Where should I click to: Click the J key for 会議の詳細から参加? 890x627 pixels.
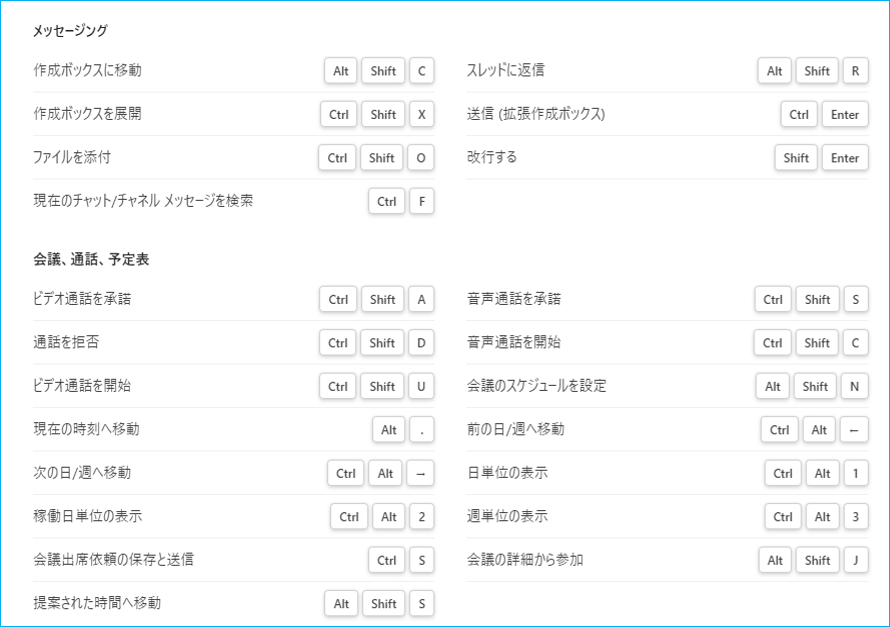click(855, 560)
